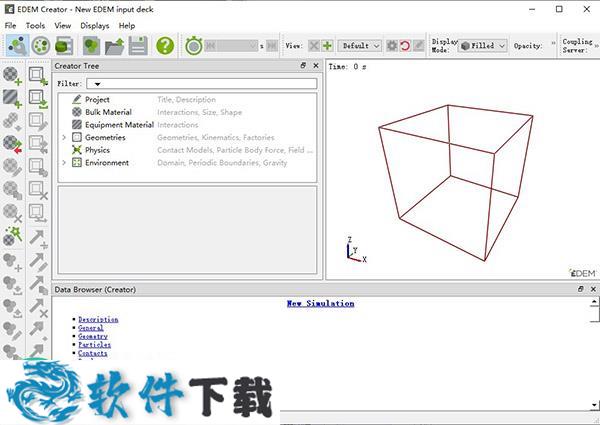Screen dimensions: 600x425
Task: Save the input deck with floppy icon
Action: 138,46
